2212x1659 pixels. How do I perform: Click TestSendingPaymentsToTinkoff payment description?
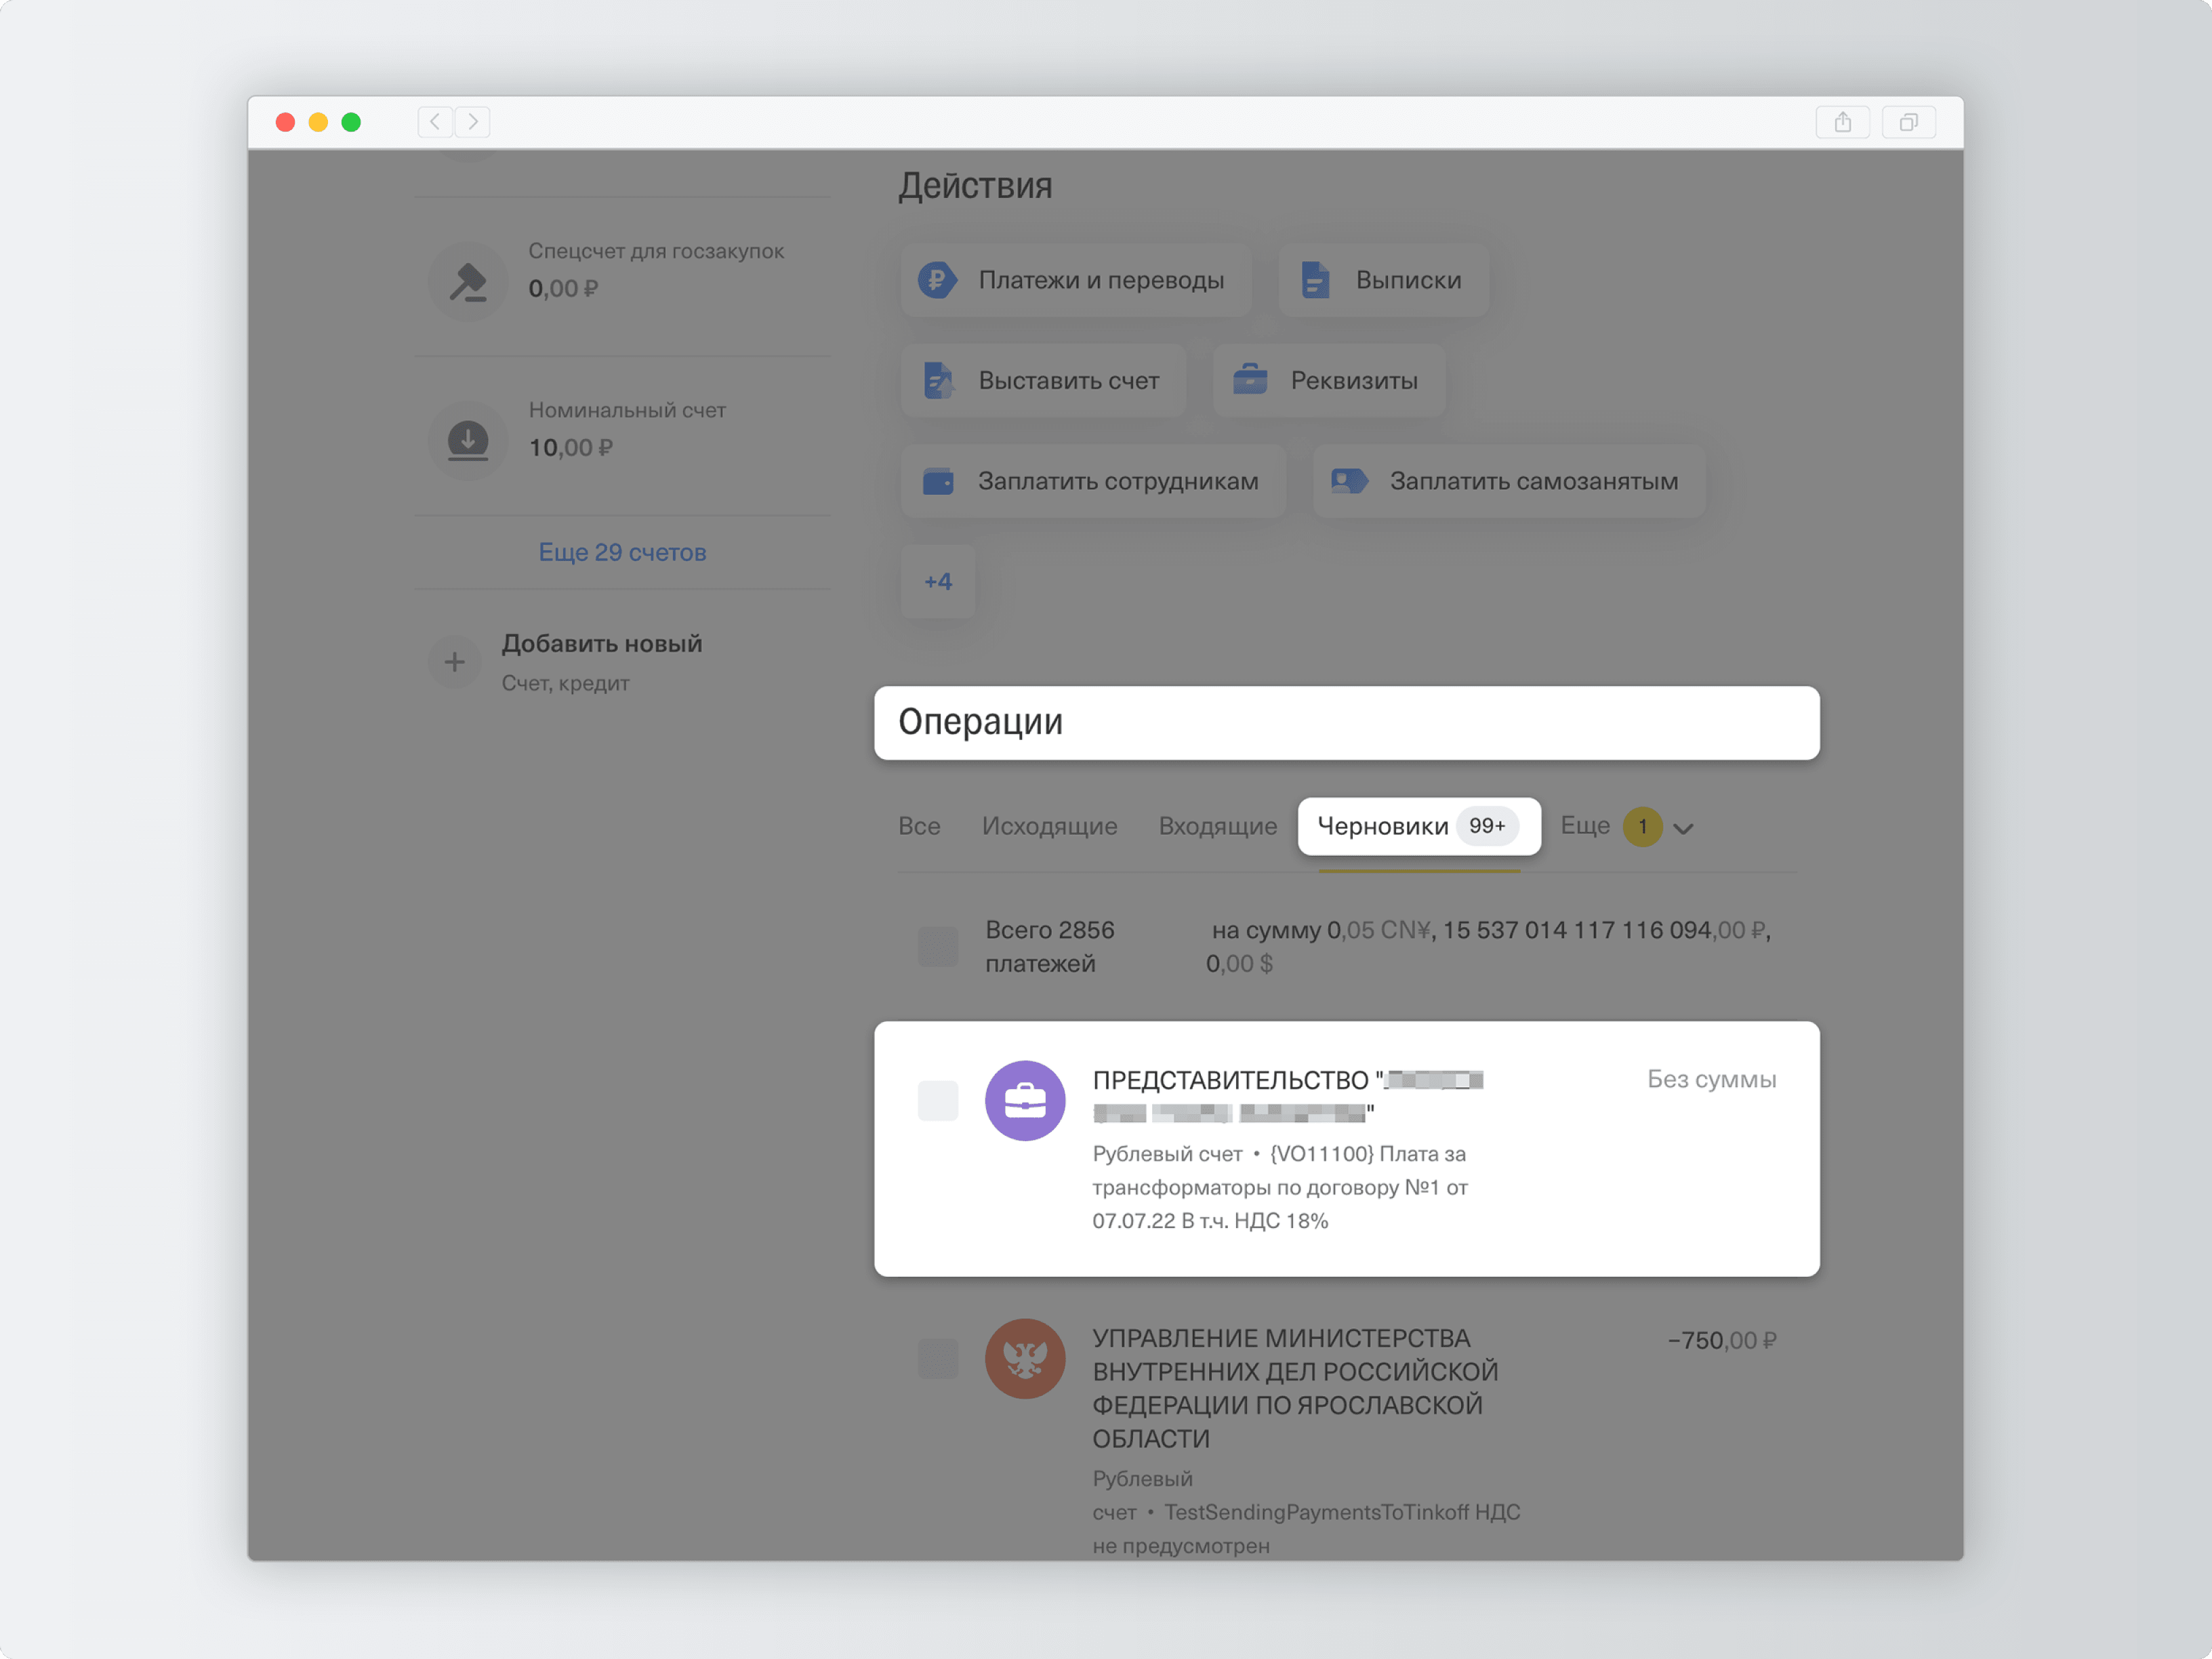pyautogui.click(x=1307, y=1512)
